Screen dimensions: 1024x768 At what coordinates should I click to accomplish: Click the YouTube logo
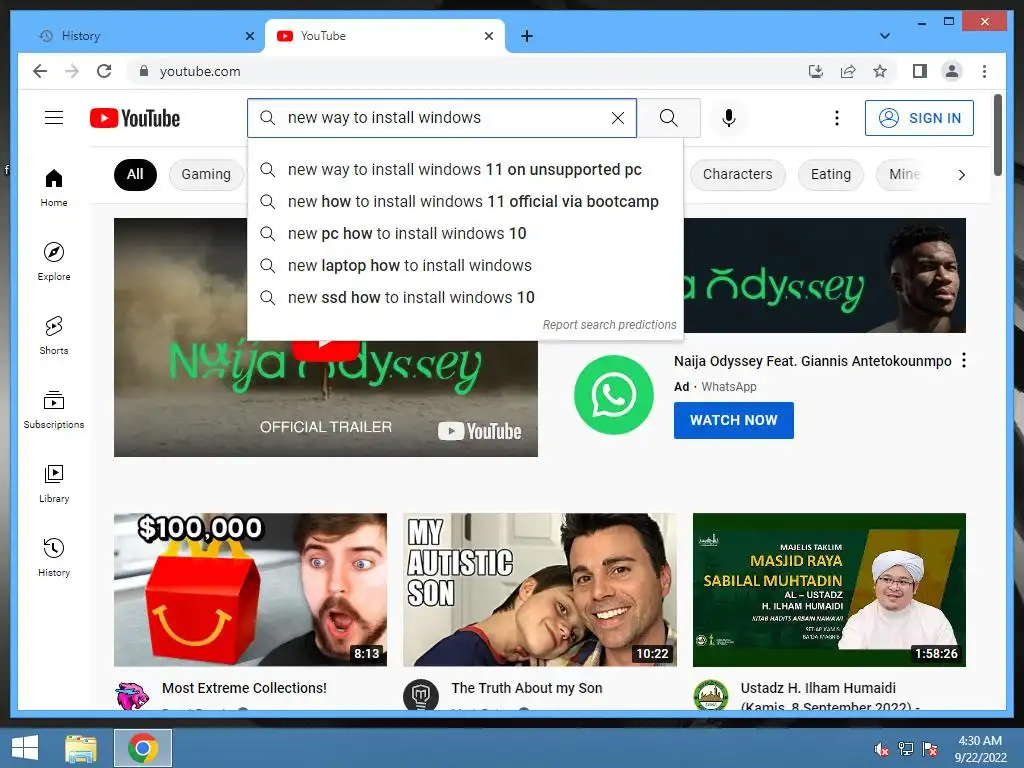click(135, 118)
